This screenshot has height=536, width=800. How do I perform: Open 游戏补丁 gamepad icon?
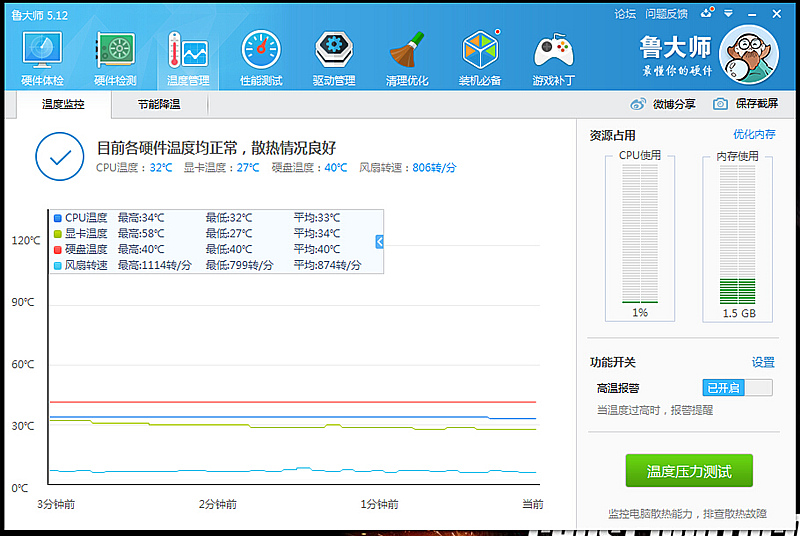554,58
